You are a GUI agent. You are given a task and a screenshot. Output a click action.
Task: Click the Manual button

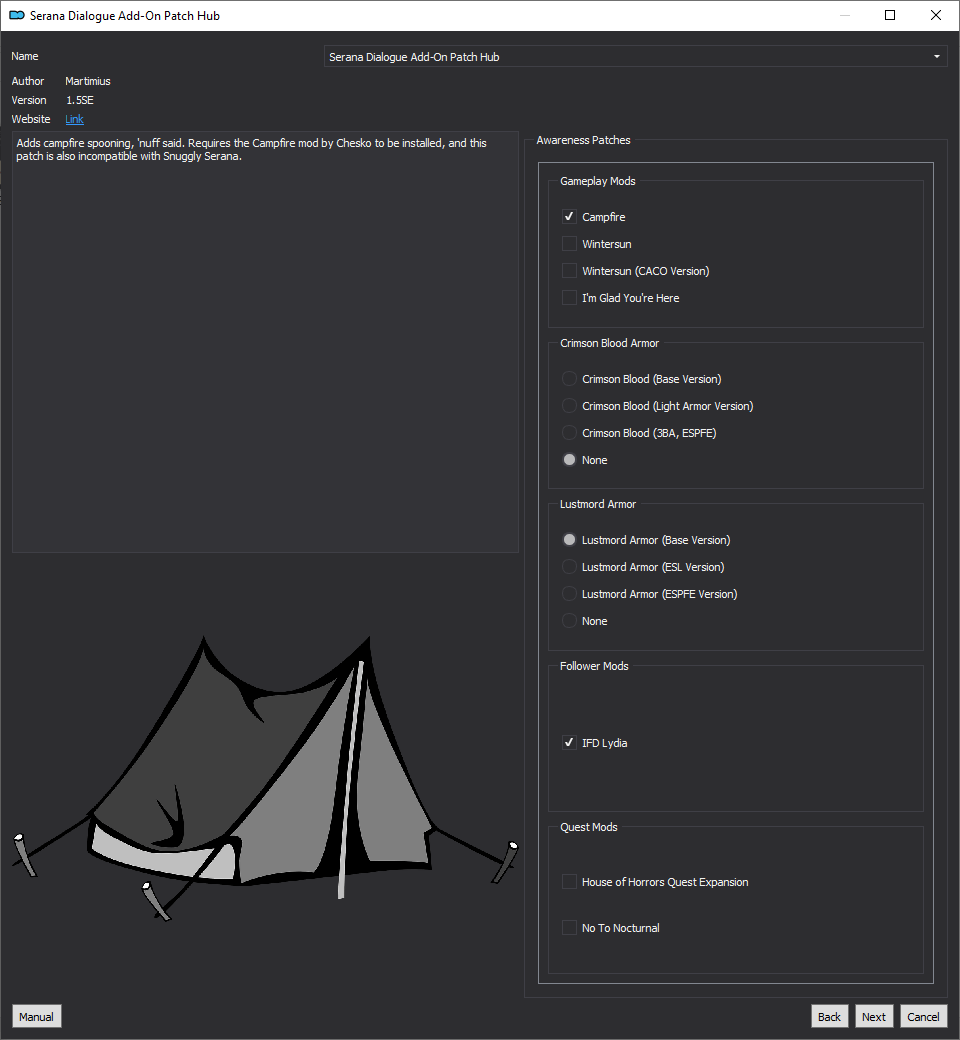36,1017
